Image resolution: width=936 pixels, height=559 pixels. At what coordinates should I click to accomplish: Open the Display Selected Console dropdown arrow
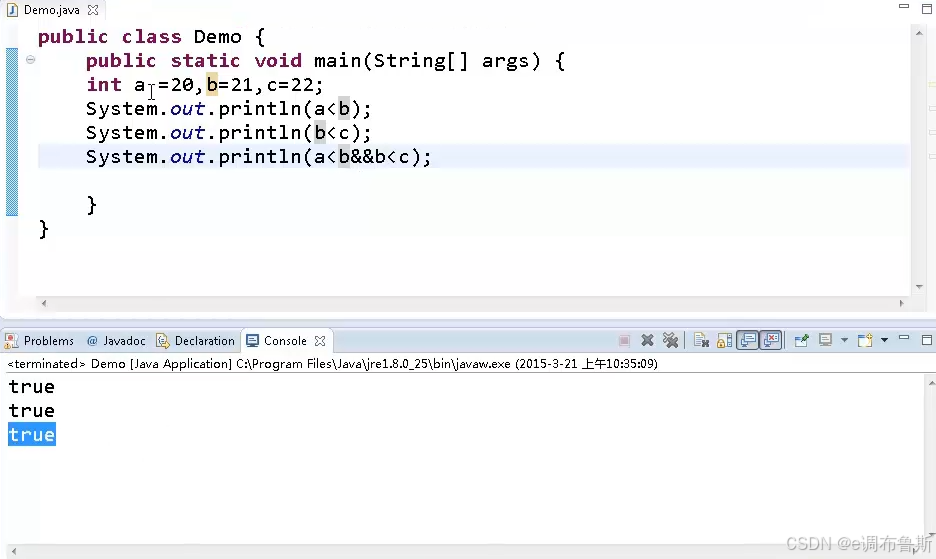[x=844, y=340]
